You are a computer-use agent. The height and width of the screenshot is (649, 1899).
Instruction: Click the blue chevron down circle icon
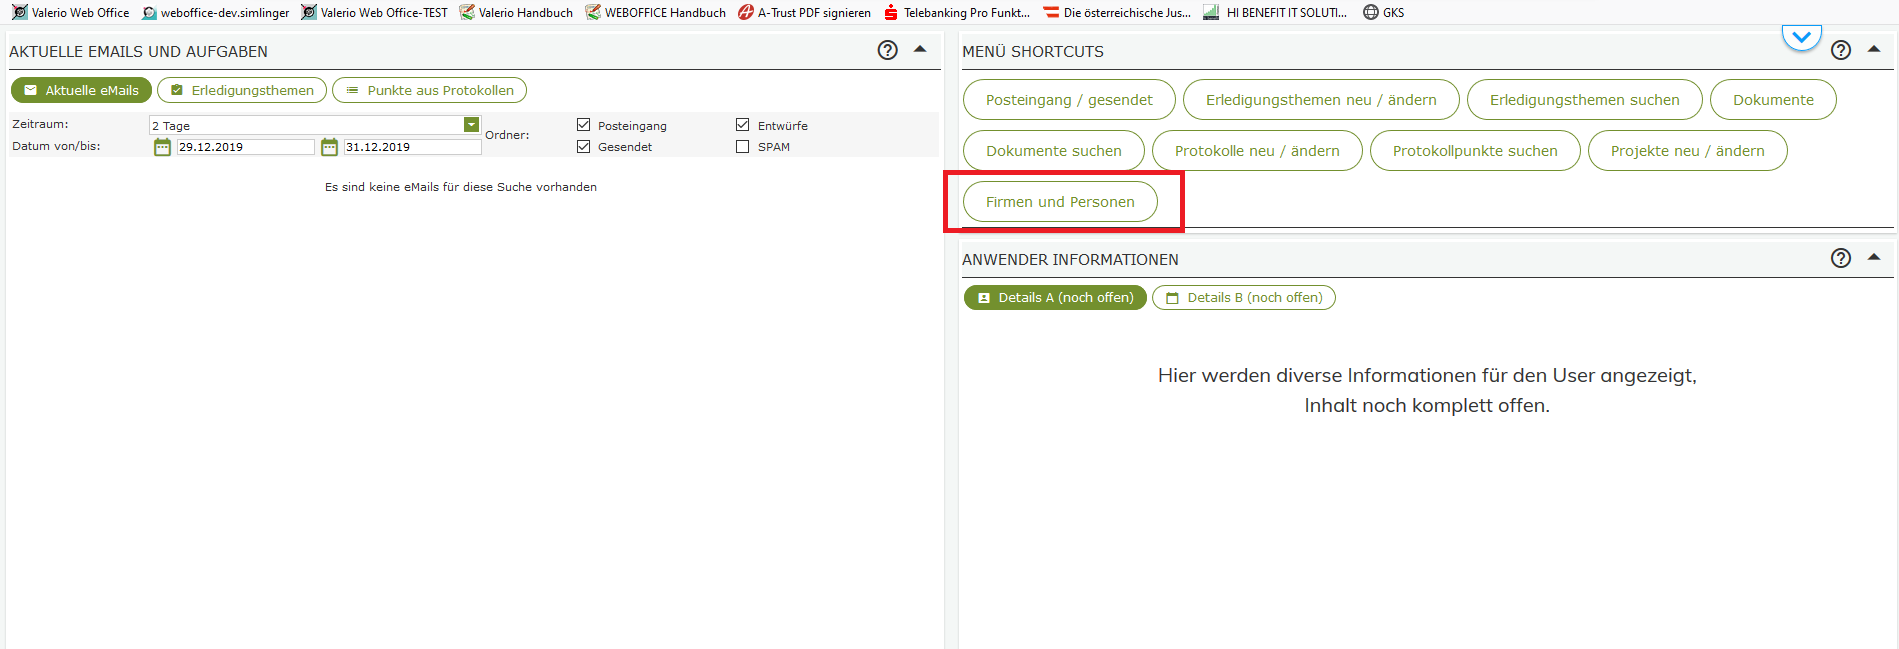point(1801,38)
